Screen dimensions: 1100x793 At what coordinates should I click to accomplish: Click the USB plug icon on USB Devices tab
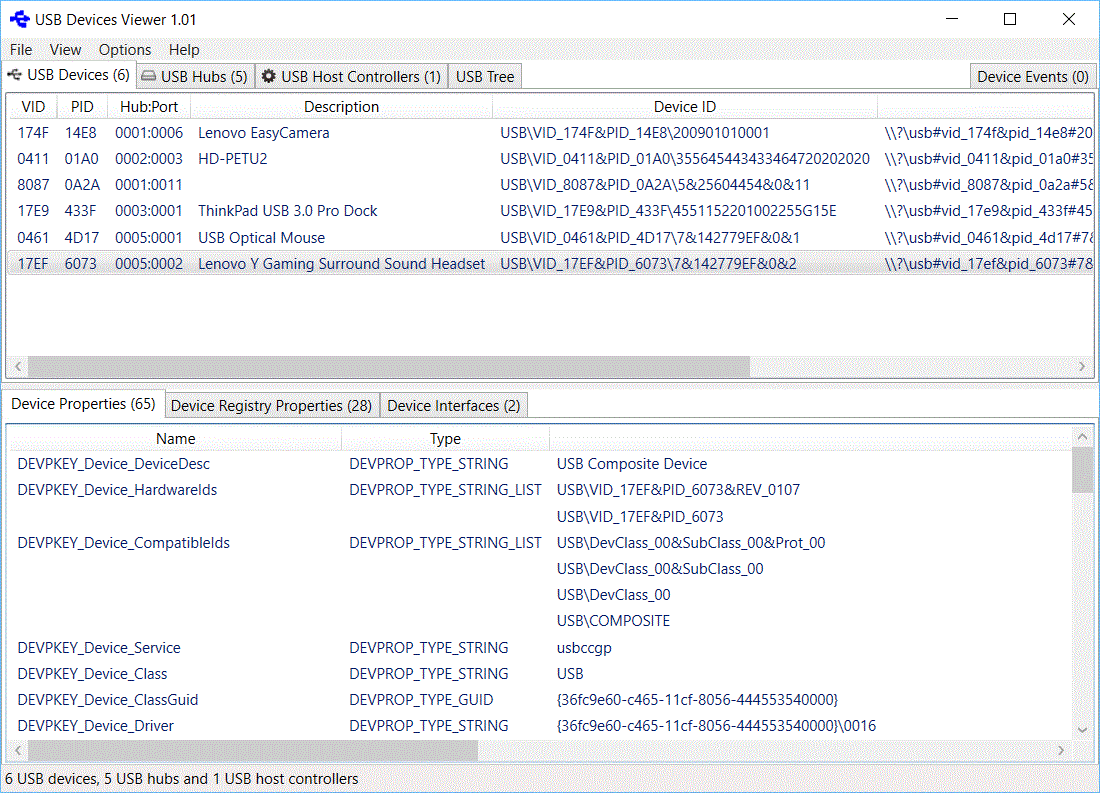coord(15,74)
